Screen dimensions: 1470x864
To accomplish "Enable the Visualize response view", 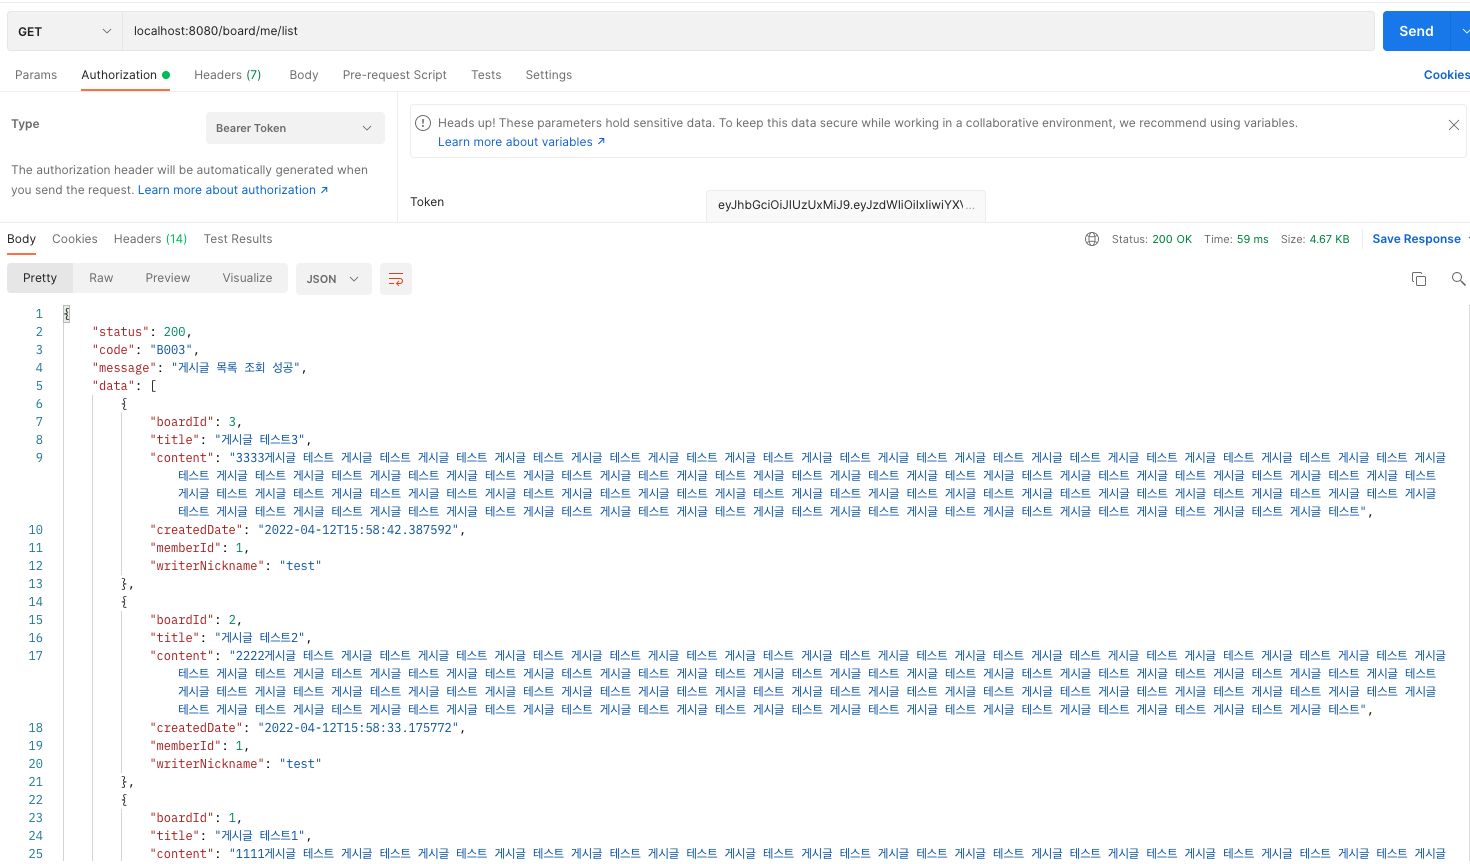I will 247,277.
